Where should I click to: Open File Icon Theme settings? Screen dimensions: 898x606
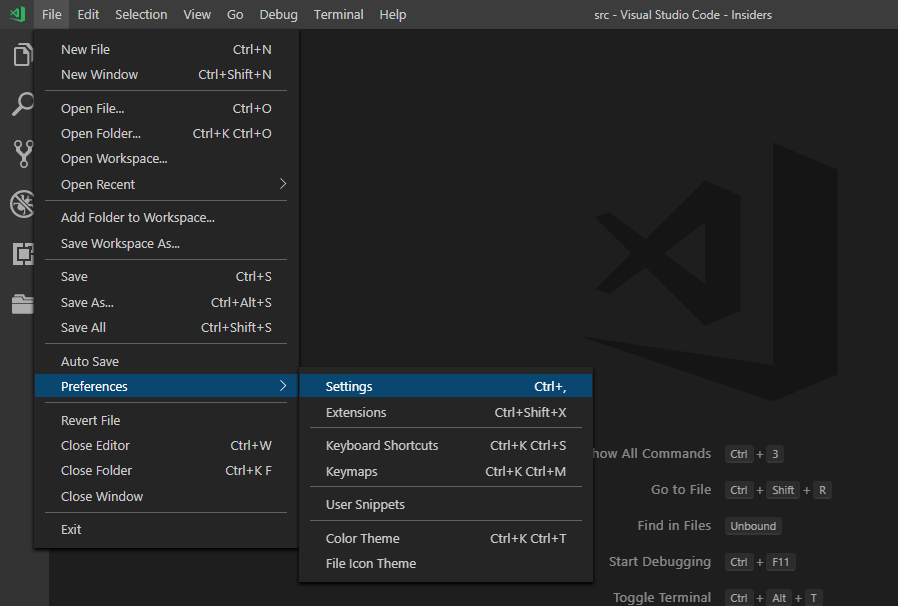(x=370, y=563)
